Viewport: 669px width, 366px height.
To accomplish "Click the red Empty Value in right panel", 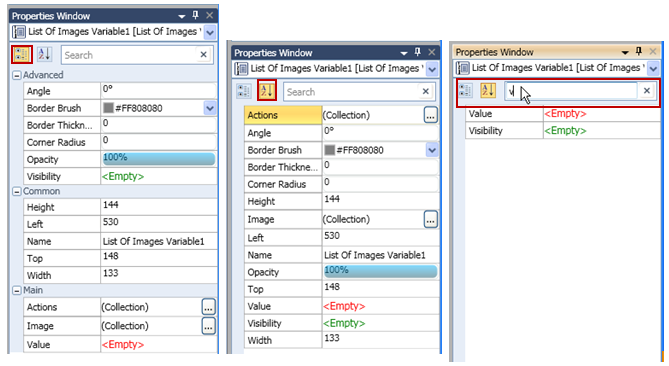I will point(565,113).
